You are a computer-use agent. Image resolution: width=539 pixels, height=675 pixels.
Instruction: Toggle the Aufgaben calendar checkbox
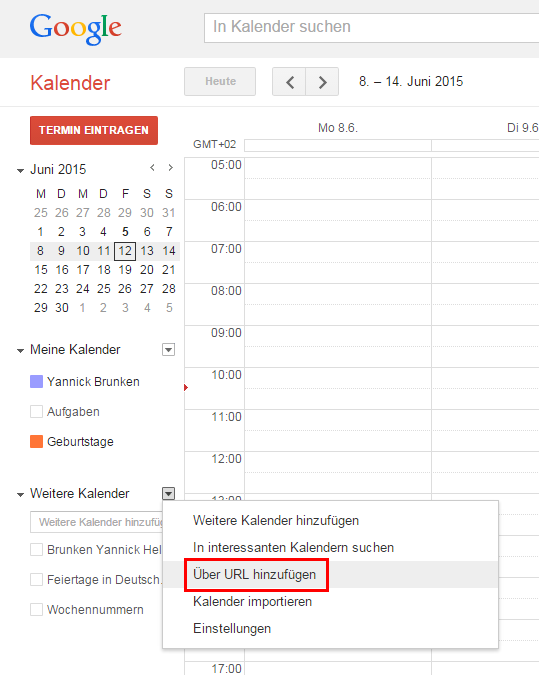(37, 412)
